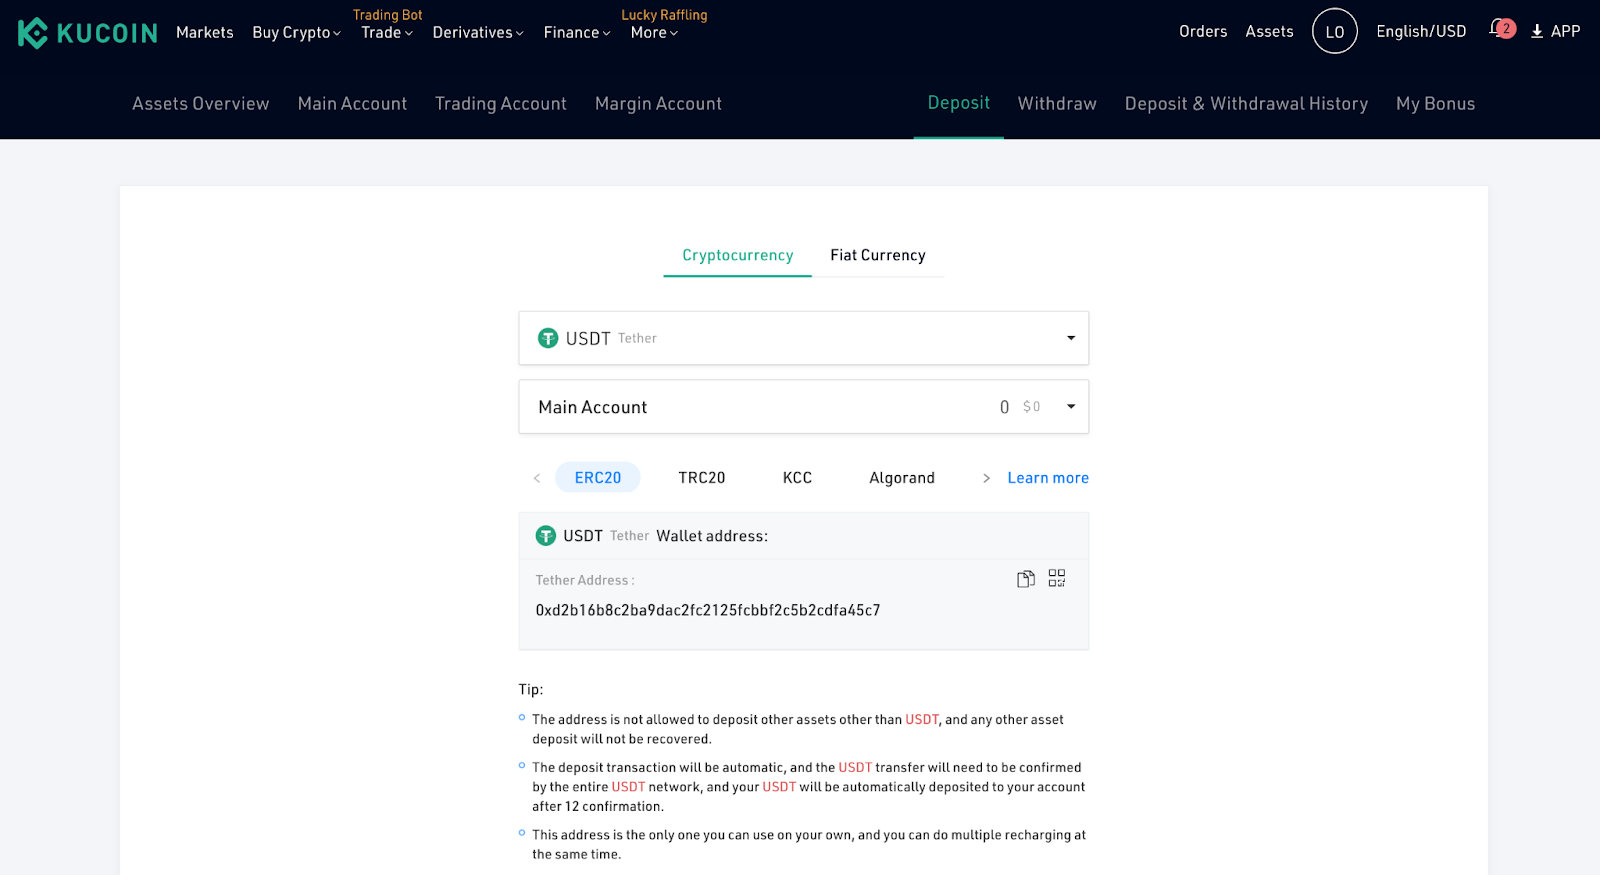Image resolution: width=1600 pixels, height=875 pixels.
Task: Expand the Derivatives menu
Action: coord(478,32)
